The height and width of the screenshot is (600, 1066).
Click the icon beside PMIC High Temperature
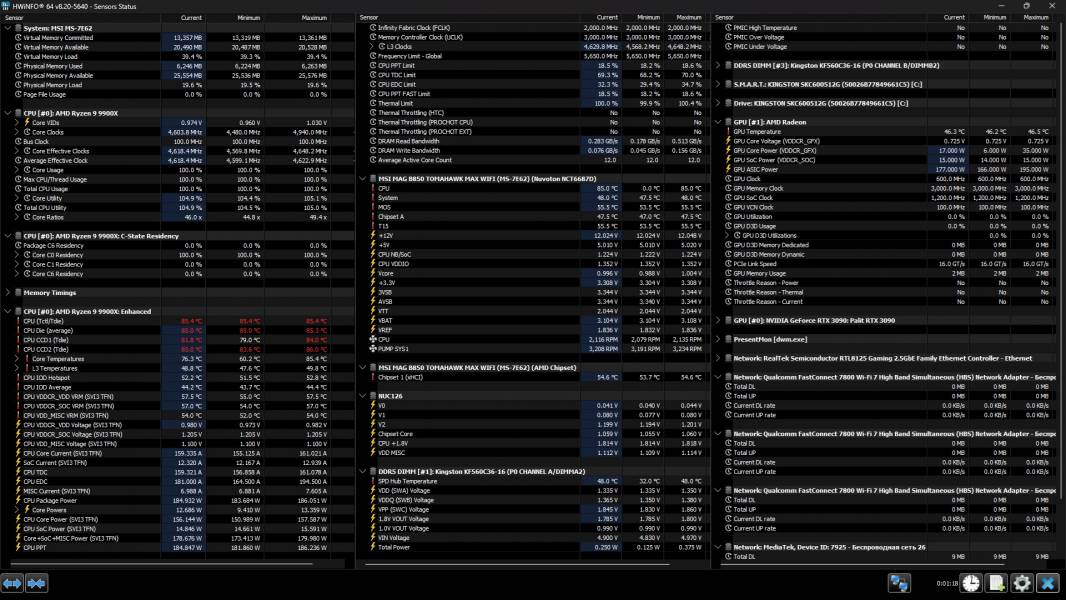click(728, 28)
